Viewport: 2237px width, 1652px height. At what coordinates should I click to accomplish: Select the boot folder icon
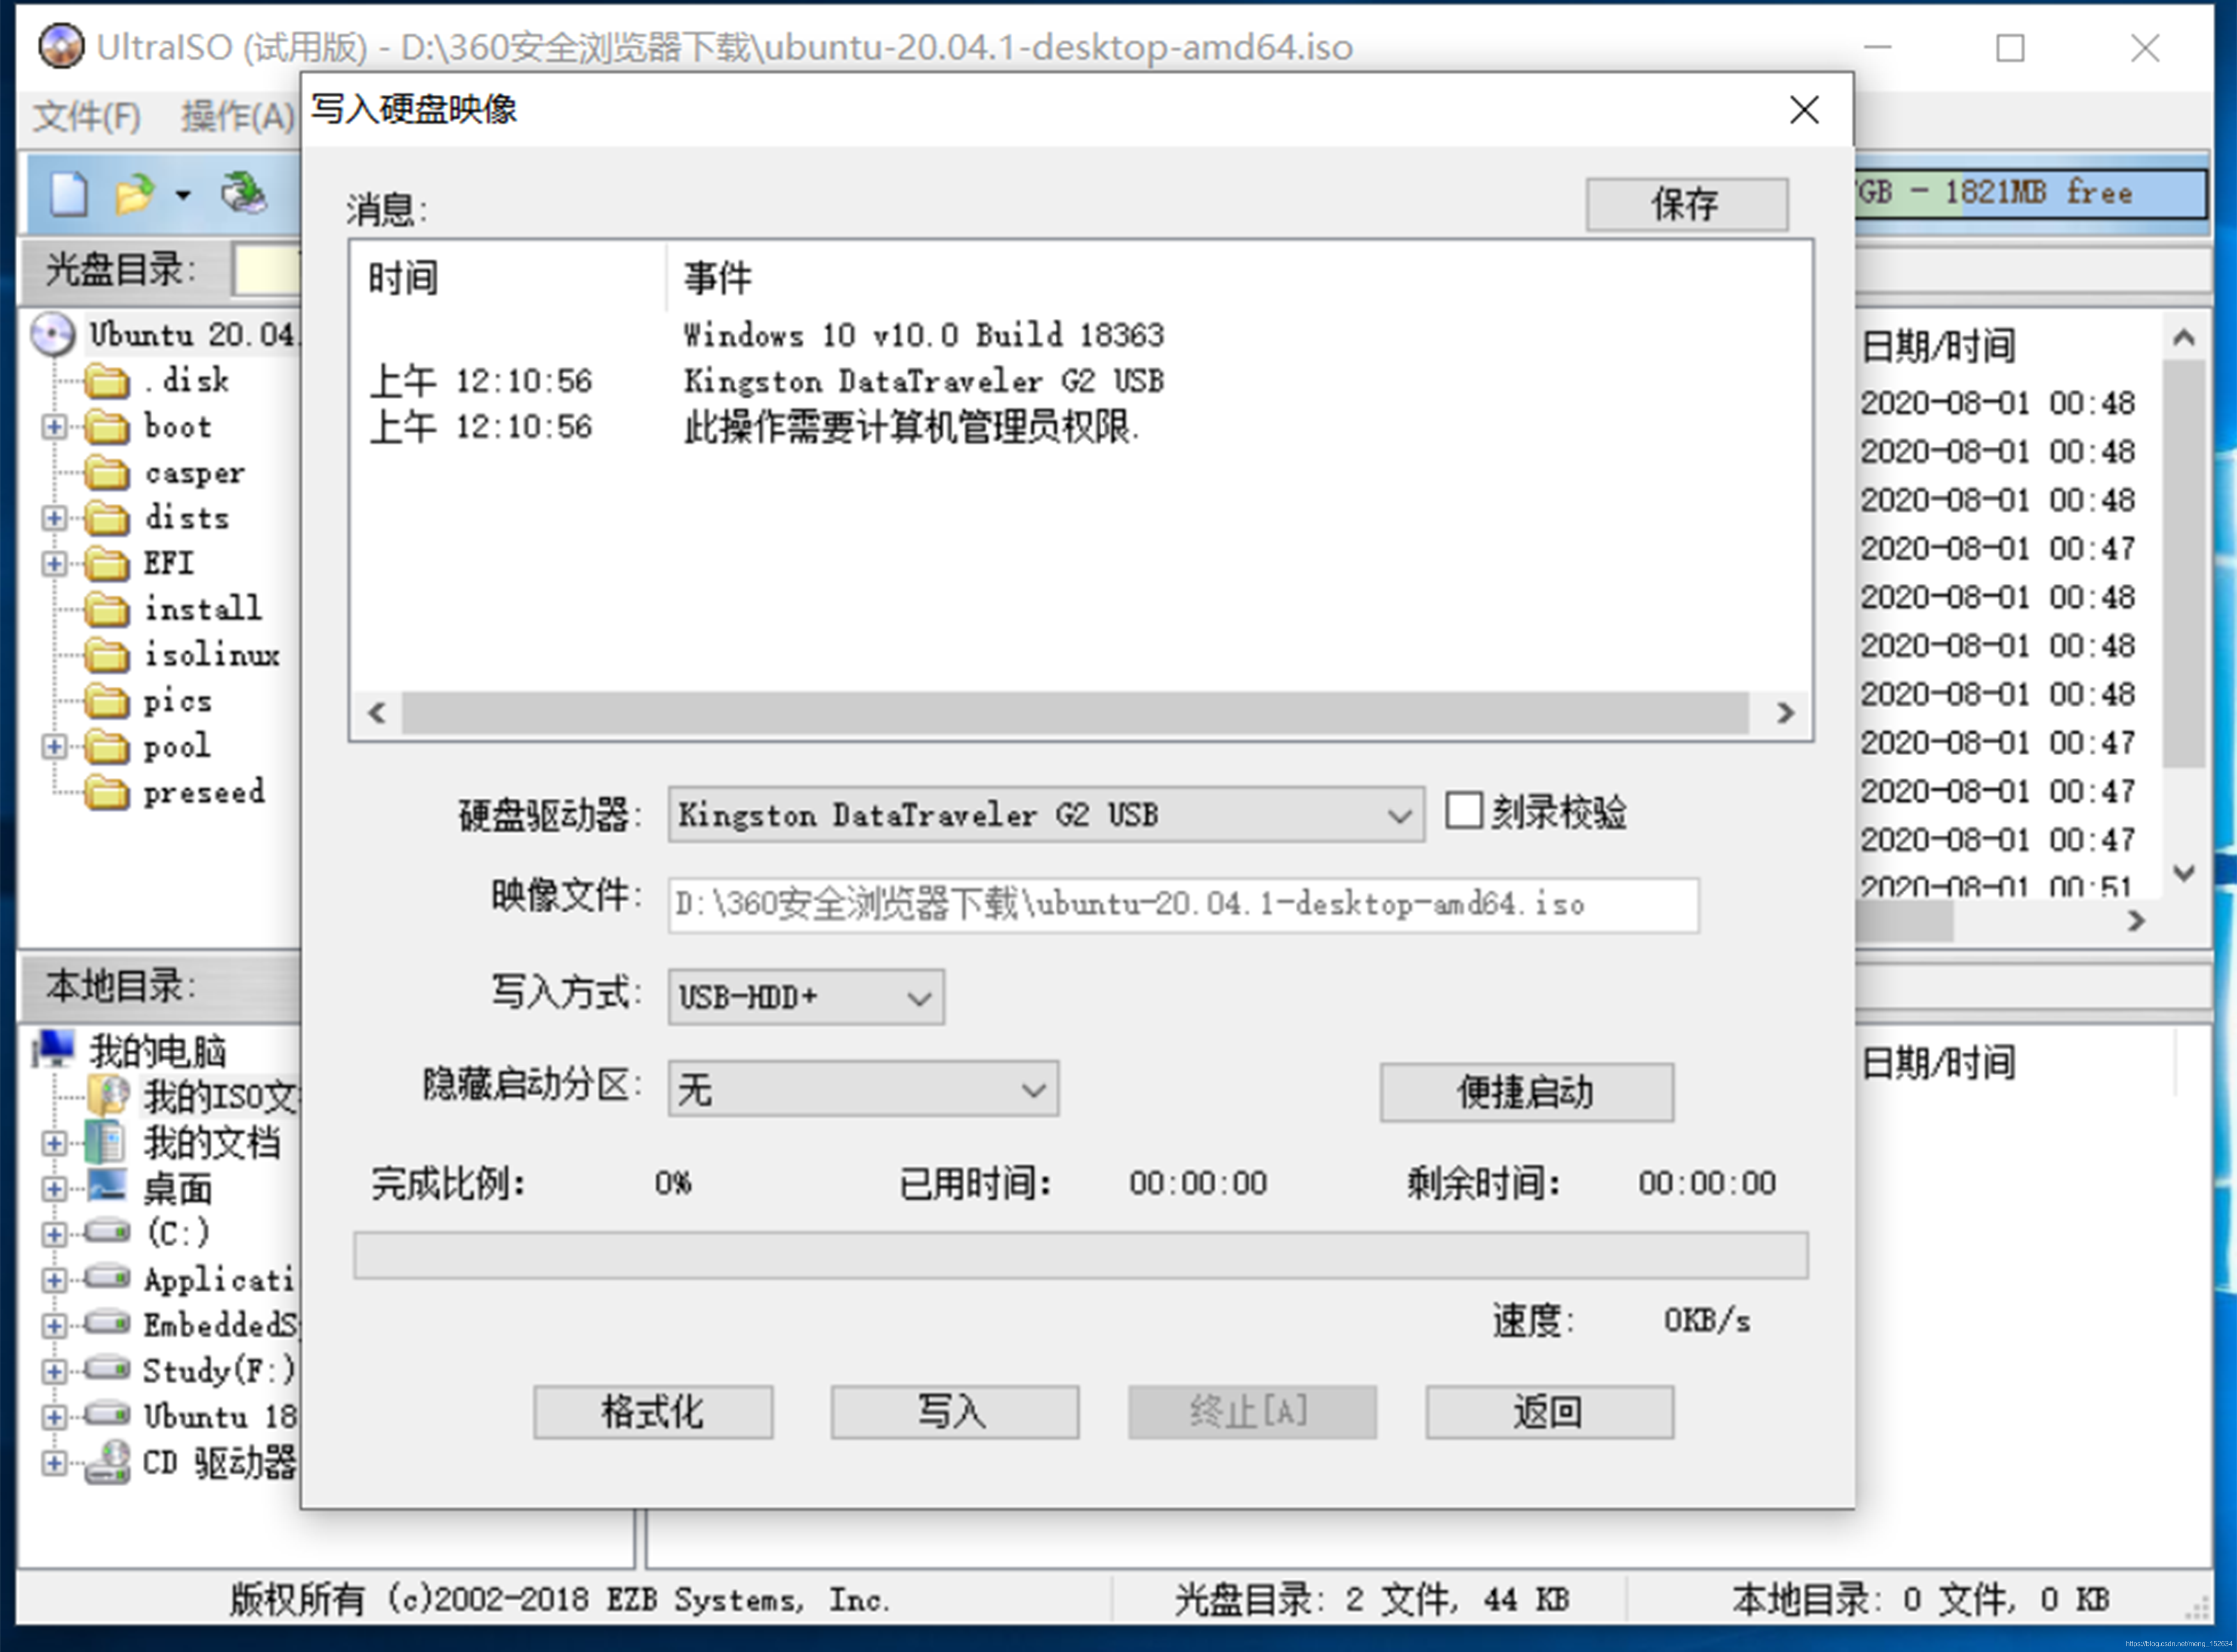(x=107, y=427)
